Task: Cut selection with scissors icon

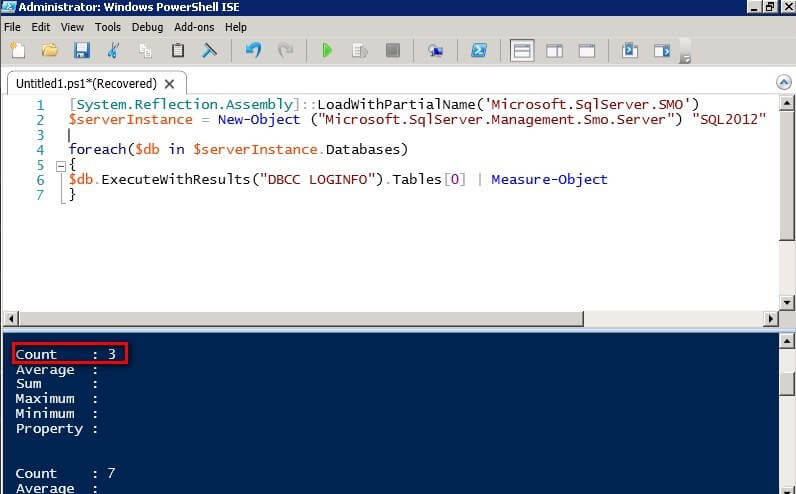Action: pyautogui.click(x=114, y=50)
